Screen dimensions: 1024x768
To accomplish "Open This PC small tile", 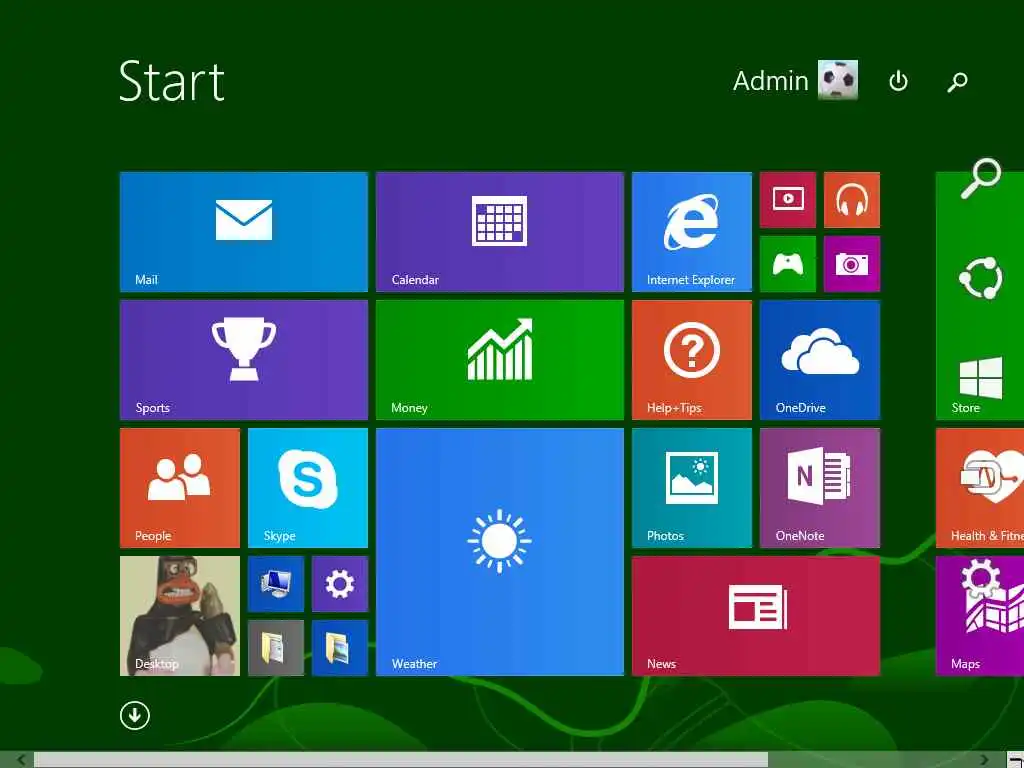I will click(x=276, y=584).
